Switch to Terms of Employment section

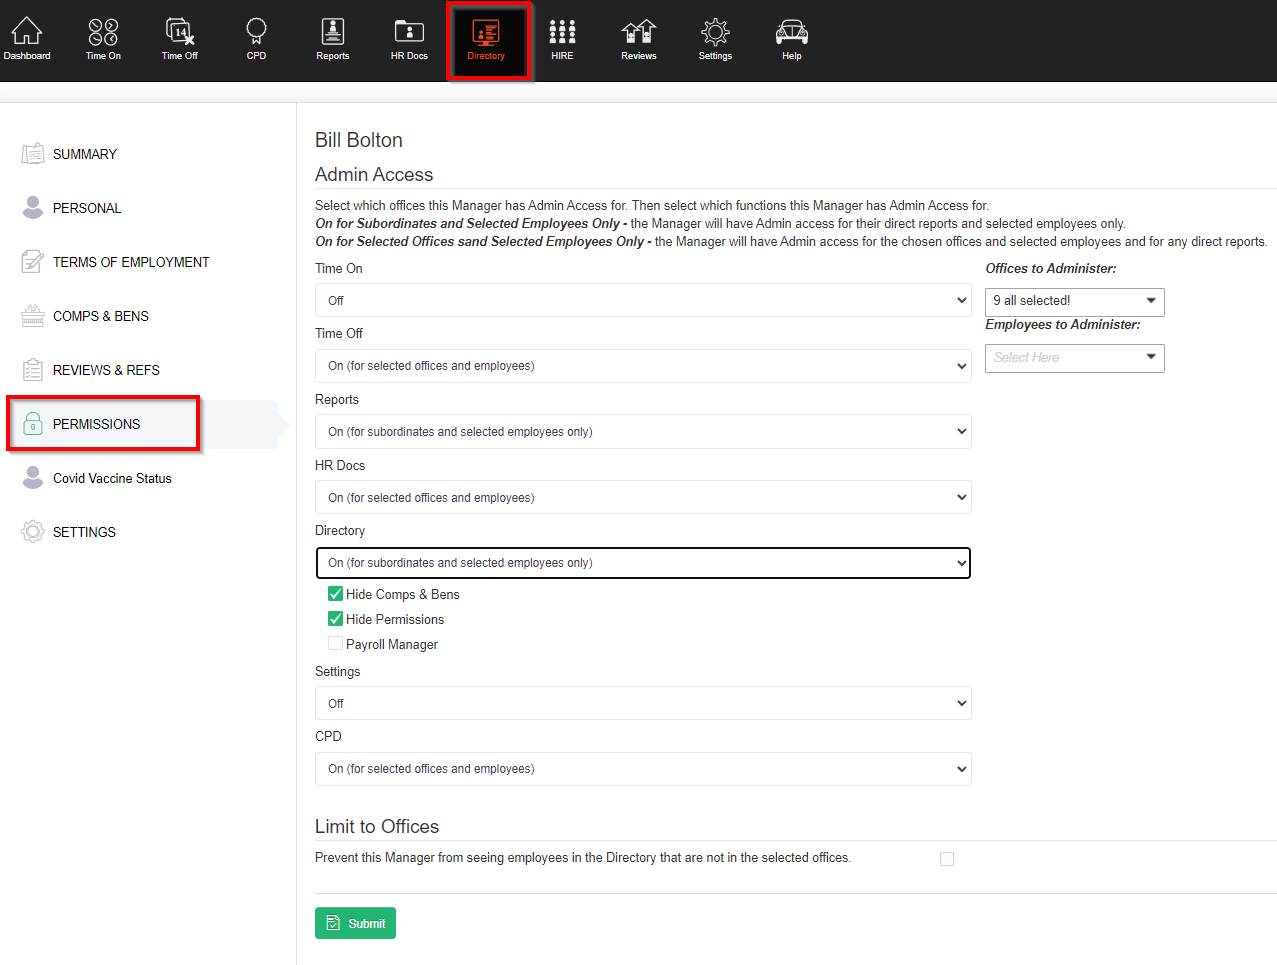pos(131,262)
